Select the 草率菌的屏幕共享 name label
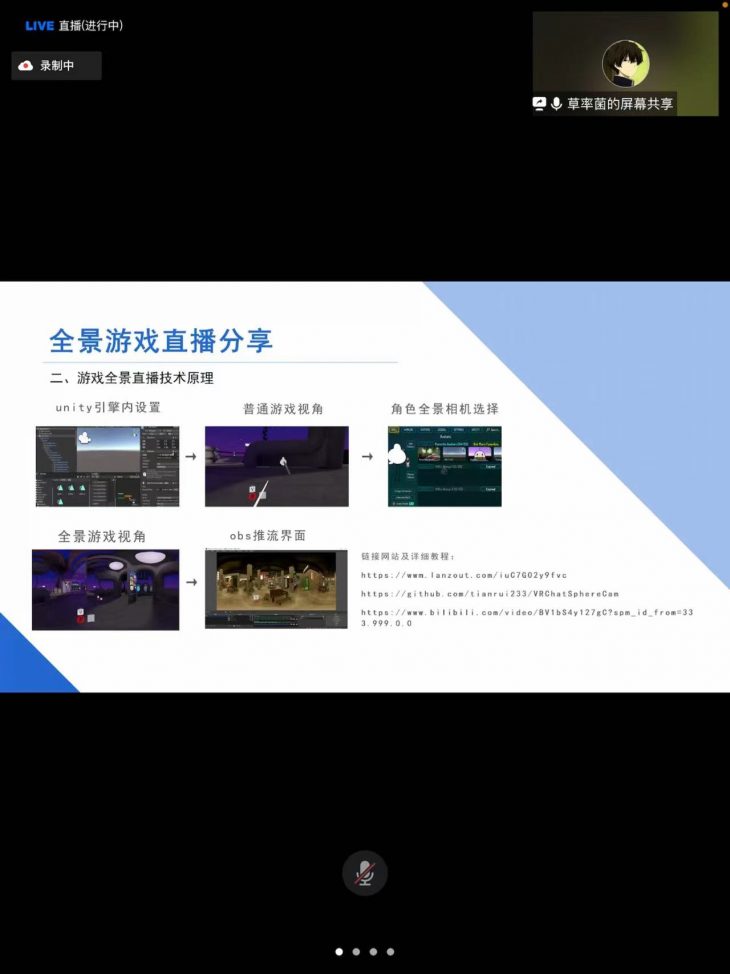This screenshot has width=730, height=974. tap(620, 104)
